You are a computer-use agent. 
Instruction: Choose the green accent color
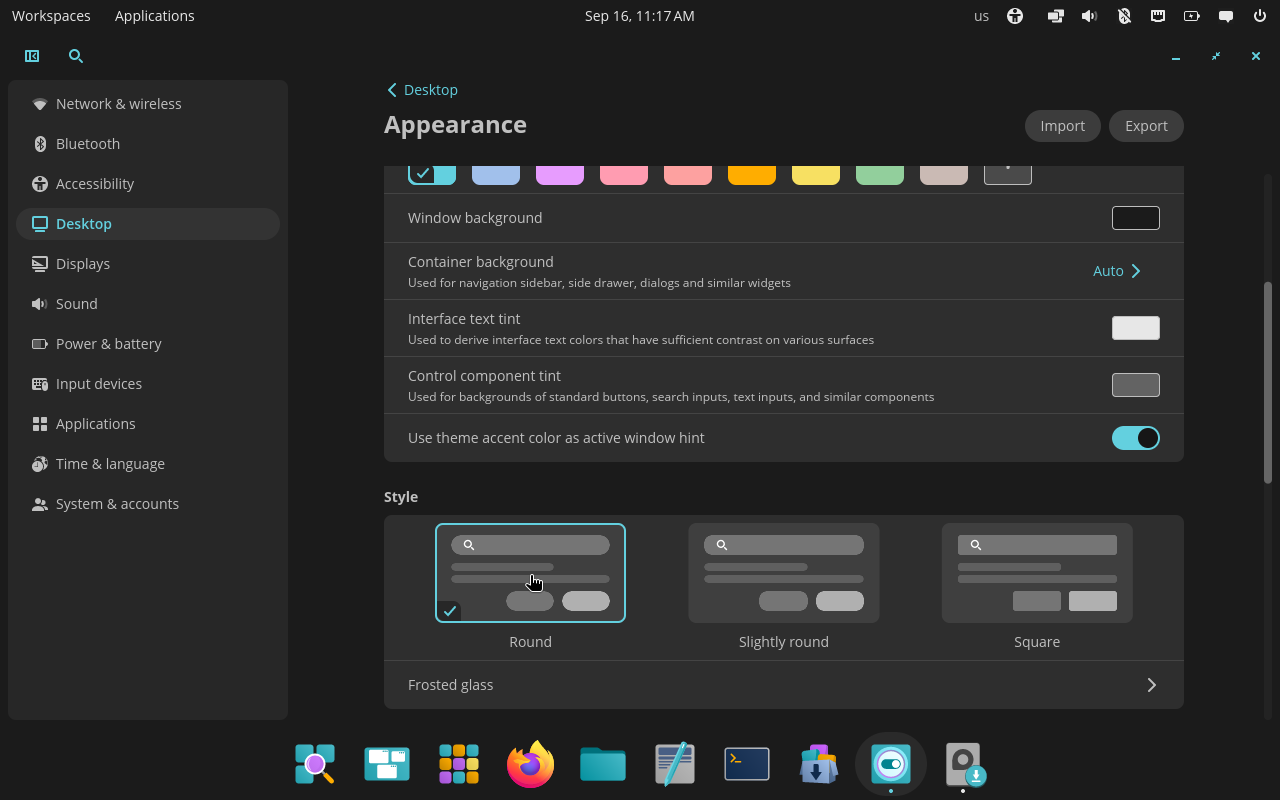click(880, 175)
